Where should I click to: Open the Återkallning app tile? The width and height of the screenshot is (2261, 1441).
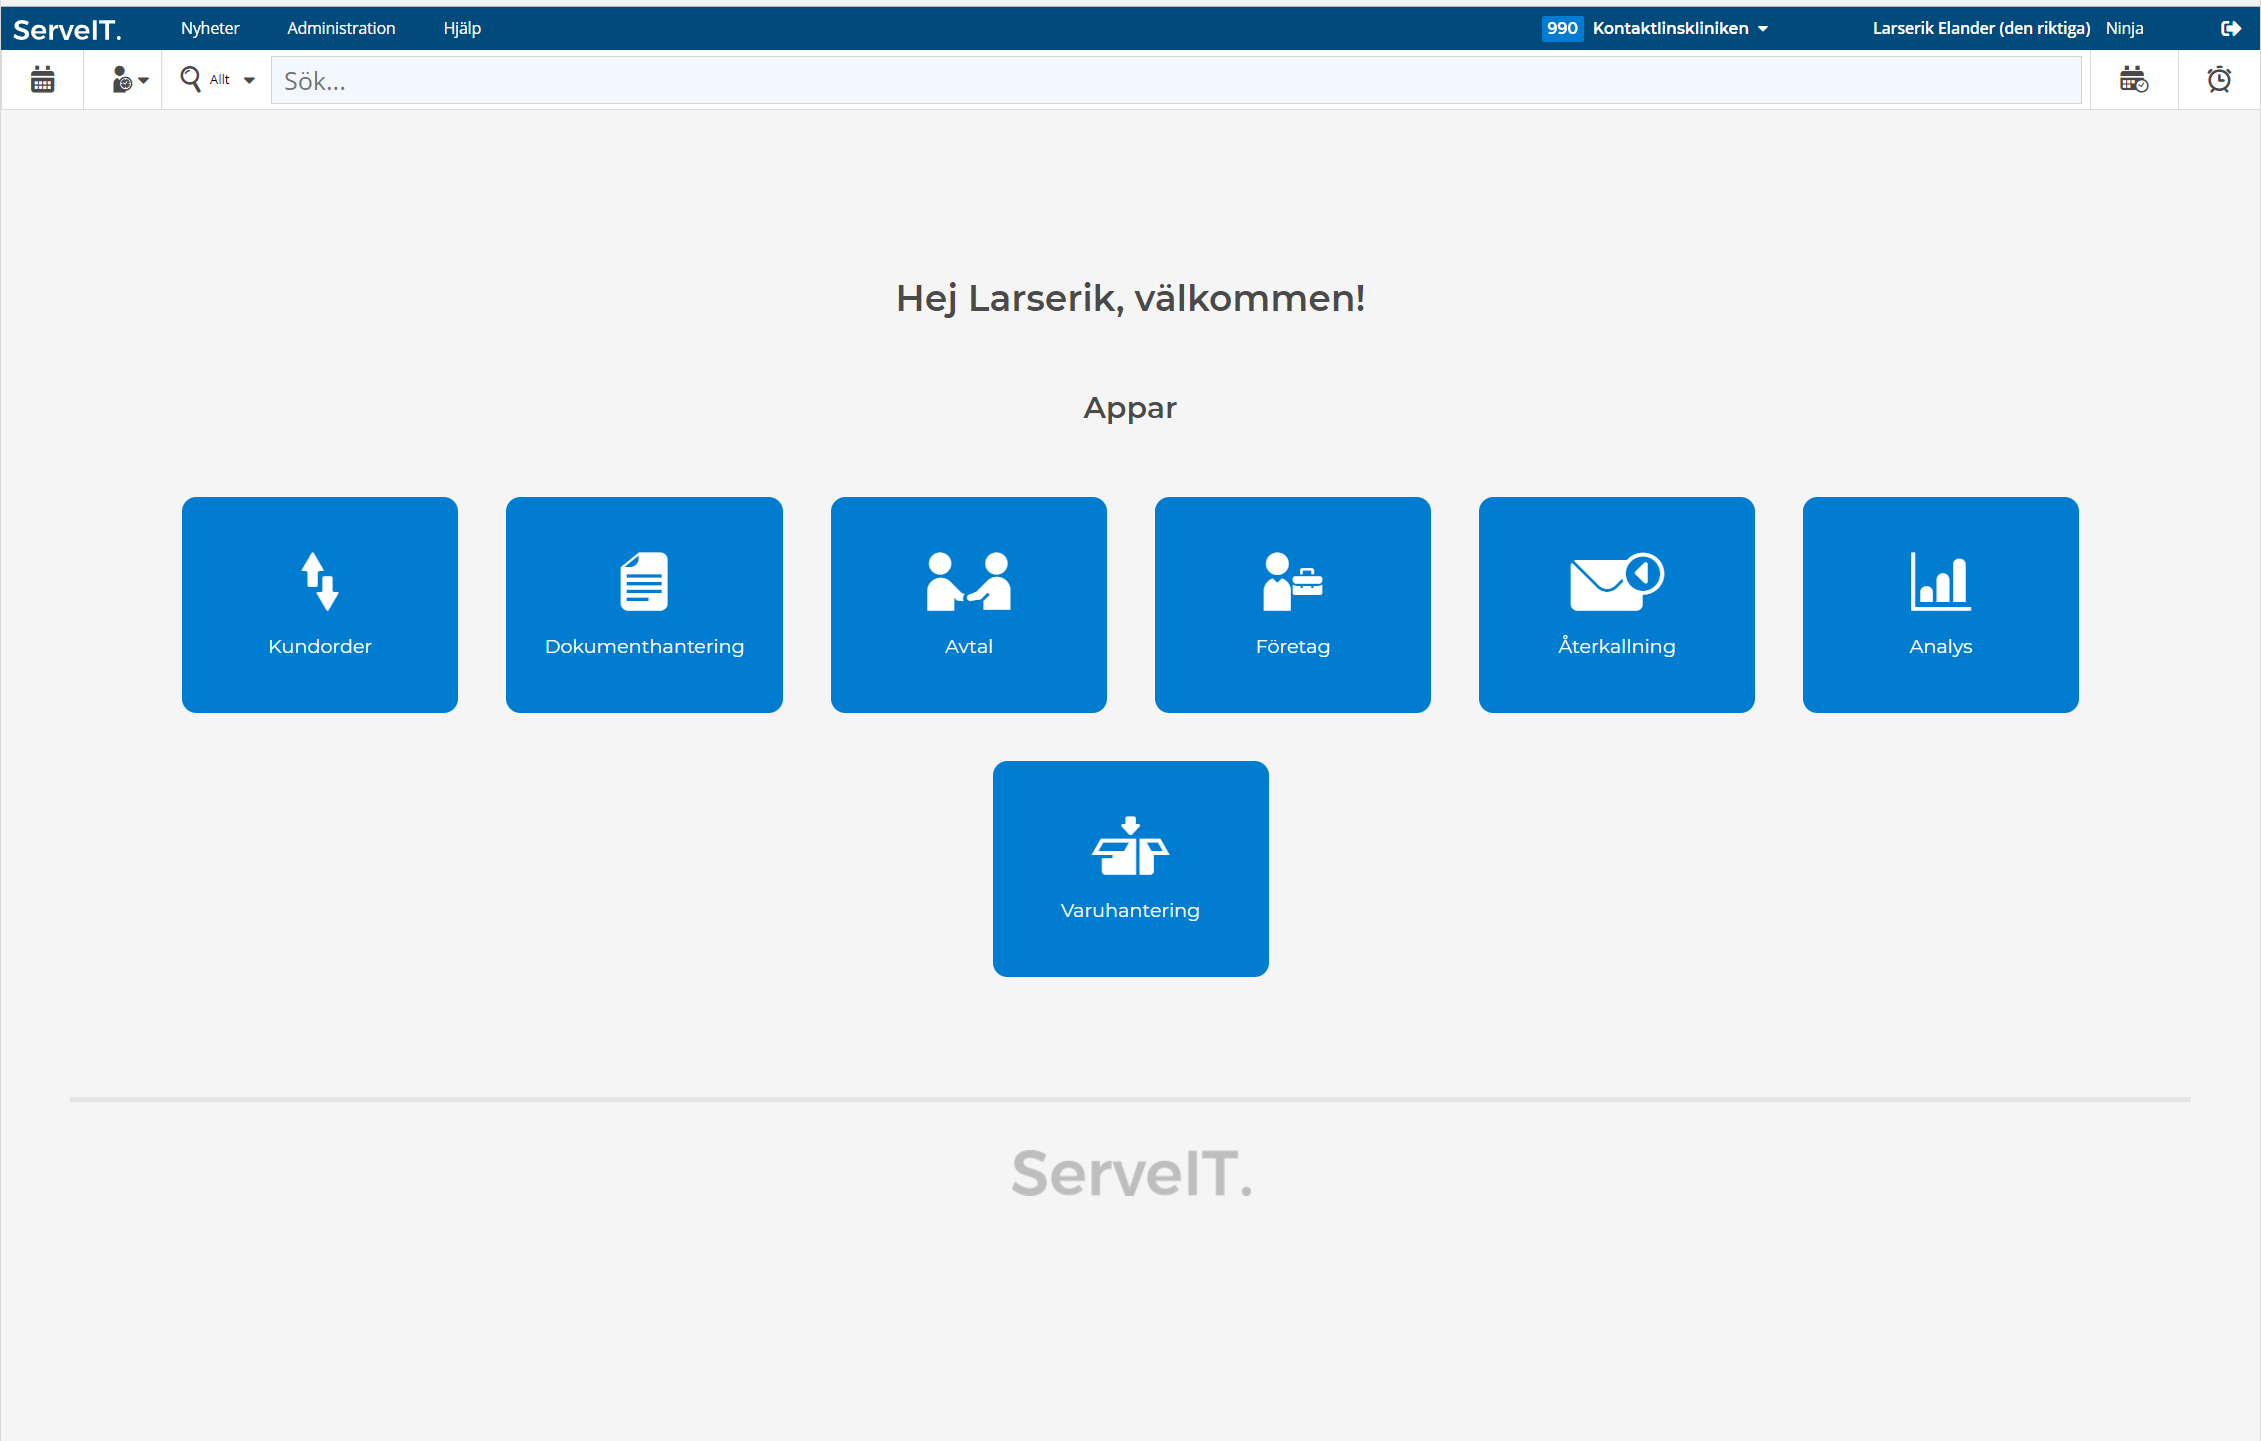[x=1617, y=605]
